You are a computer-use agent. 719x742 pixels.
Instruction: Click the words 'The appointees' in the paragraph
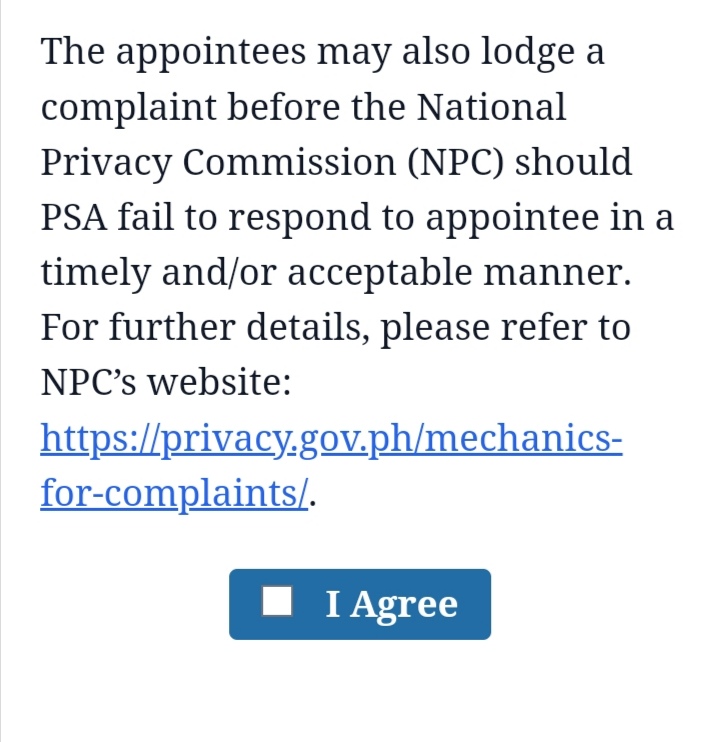[173, 52]
